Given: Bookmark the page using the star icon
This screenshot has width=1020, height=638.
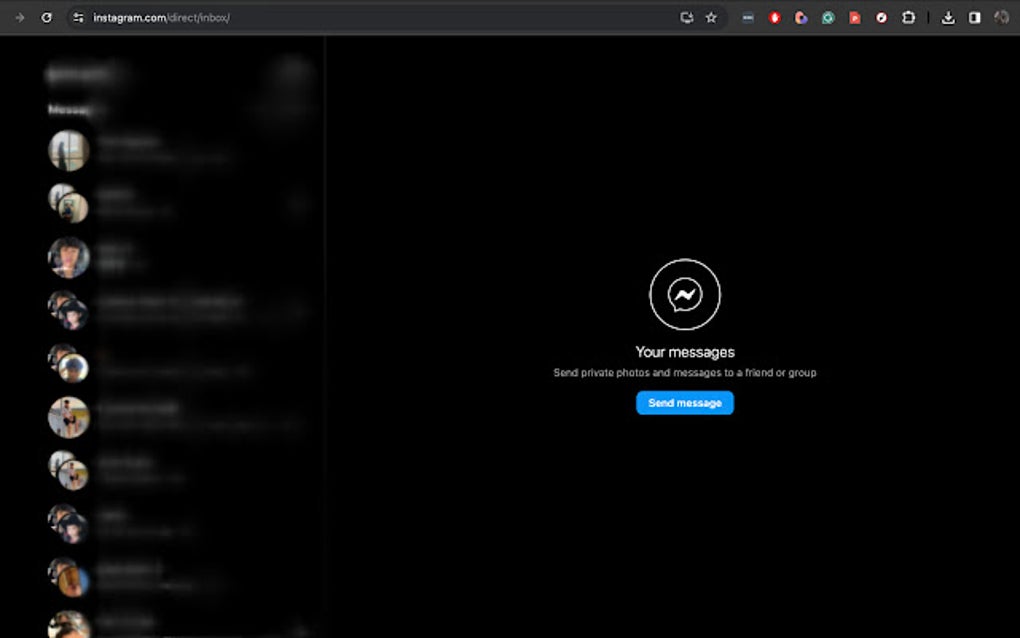Looking at the screenshot, I should (710, 17).
